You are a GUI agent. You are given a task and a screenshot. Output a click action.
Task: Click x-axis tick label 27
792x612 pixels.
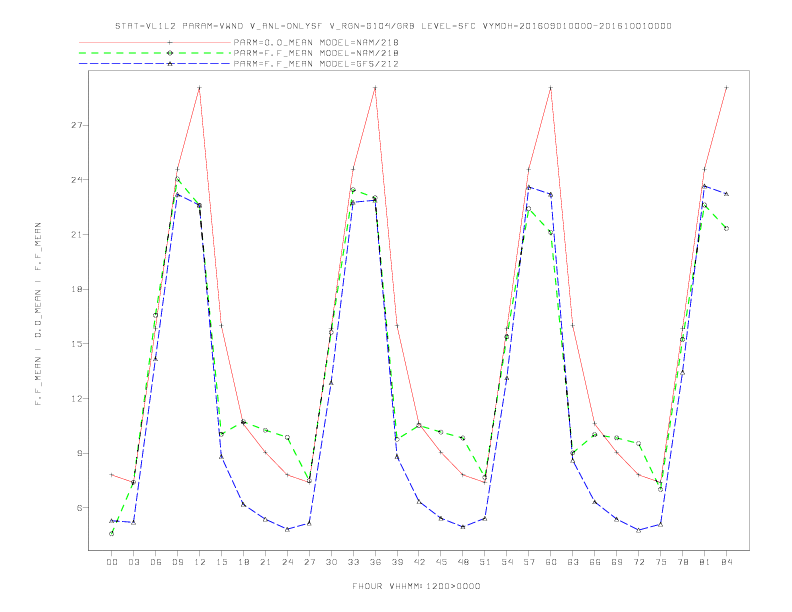click(309, 562)
